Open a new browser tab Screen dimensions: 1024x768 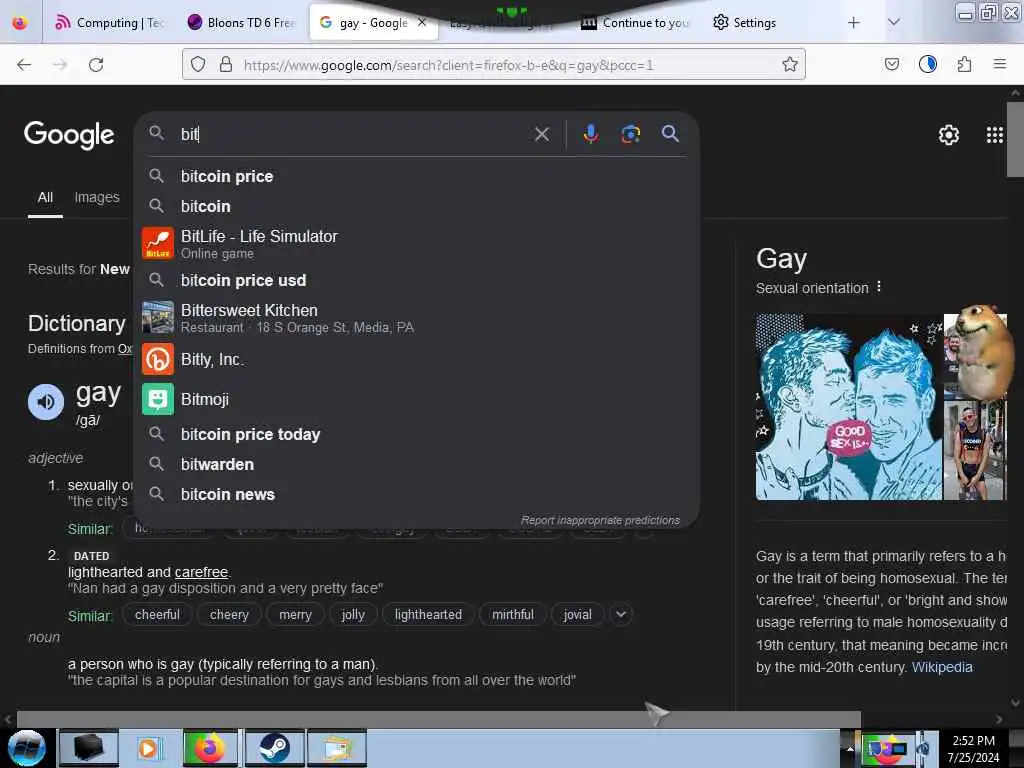854,23
